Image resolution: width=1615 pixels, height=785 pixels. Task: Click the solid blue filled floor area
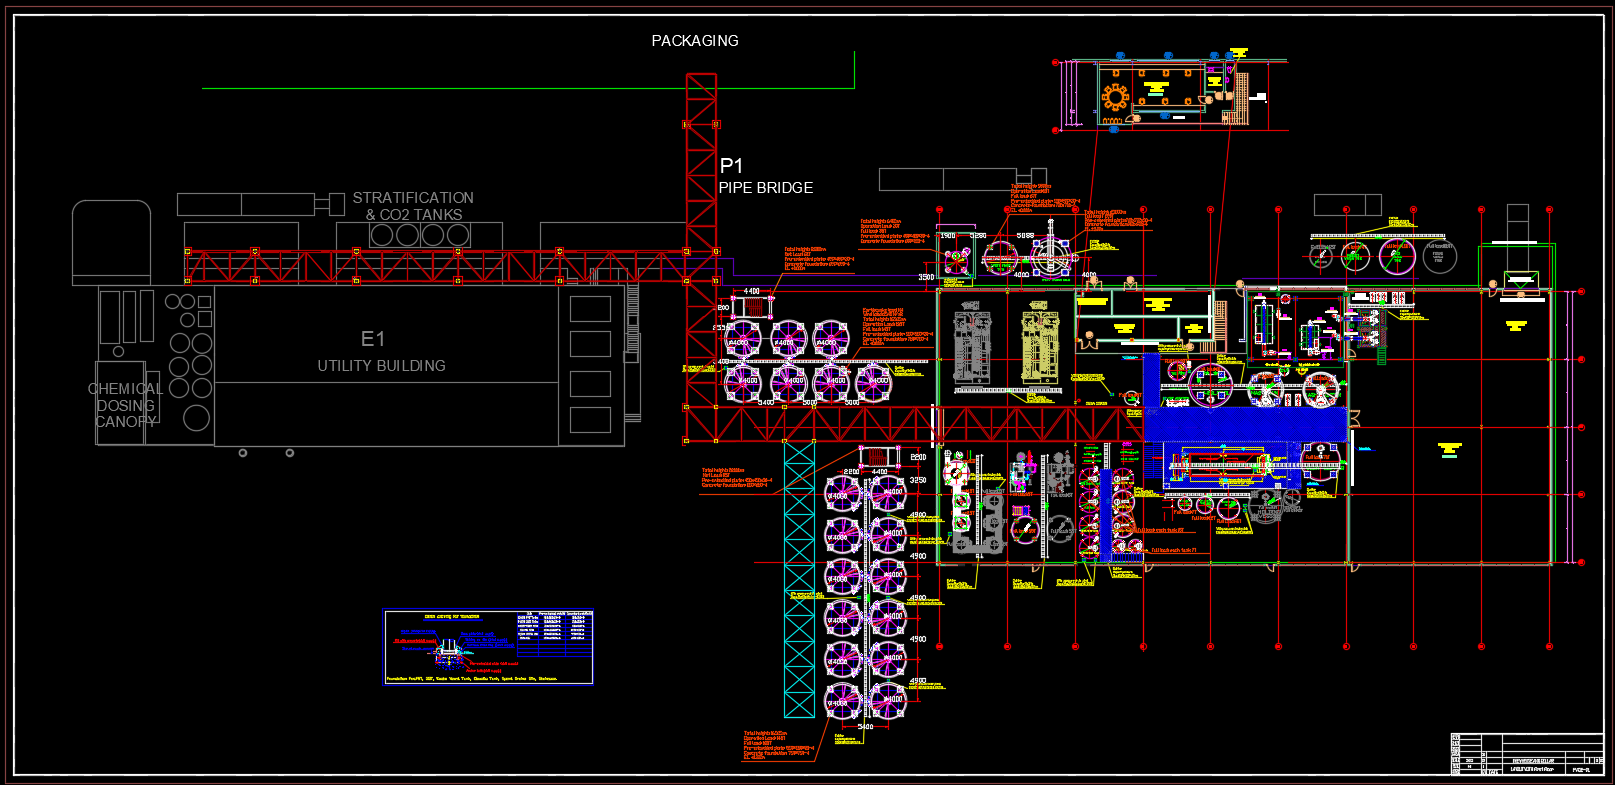[1245, 424]
